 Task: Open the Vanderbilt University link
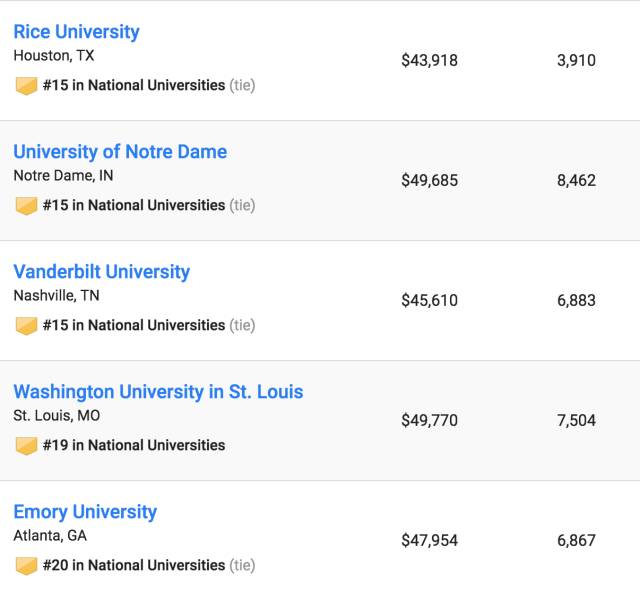click(101, 272)
